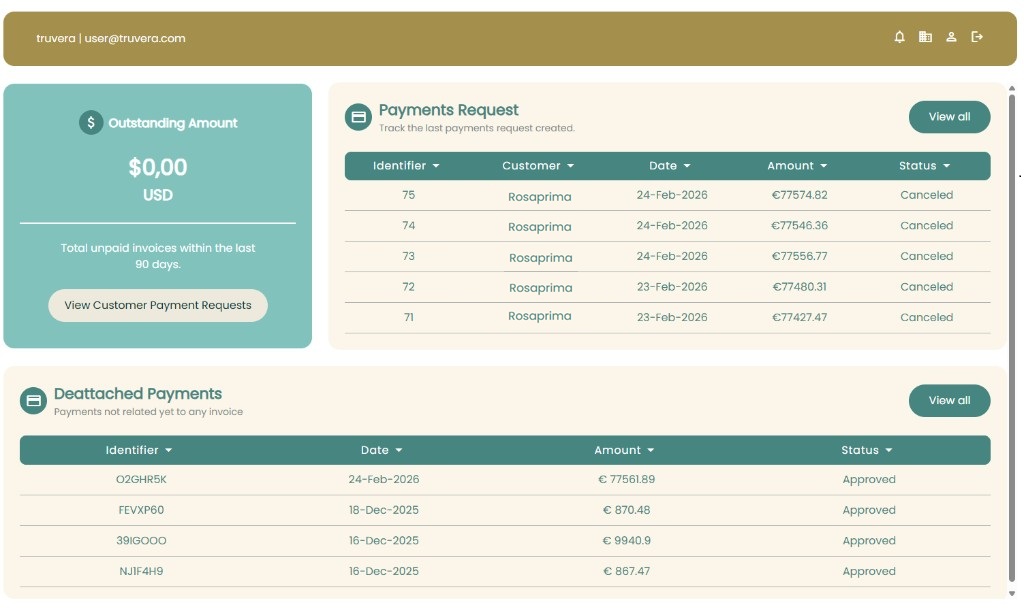Click the truvera brand name in the header

tap(55, 38)
